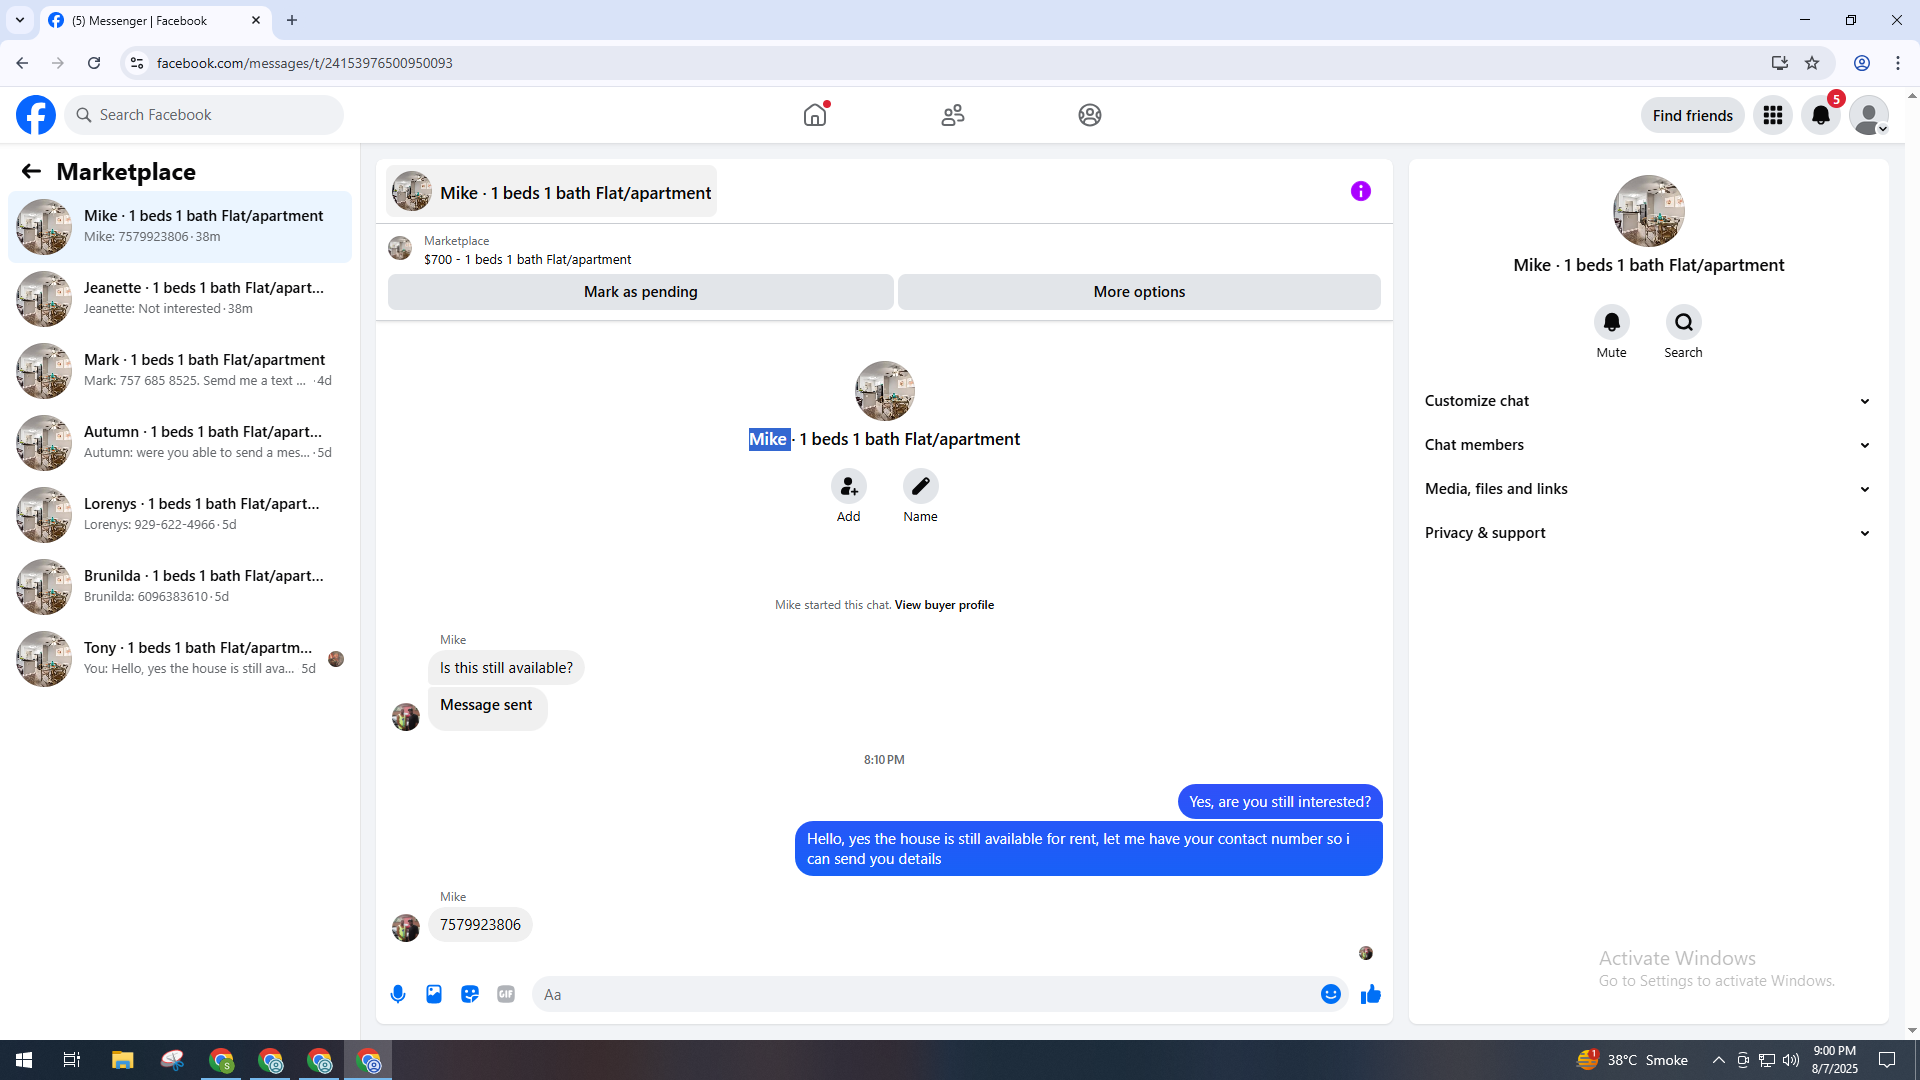Image resolution: width=1920 pixels, height=1080 pixels.
Task: Send a voice clip with microphone icon
Action: (x=398, y=994)
